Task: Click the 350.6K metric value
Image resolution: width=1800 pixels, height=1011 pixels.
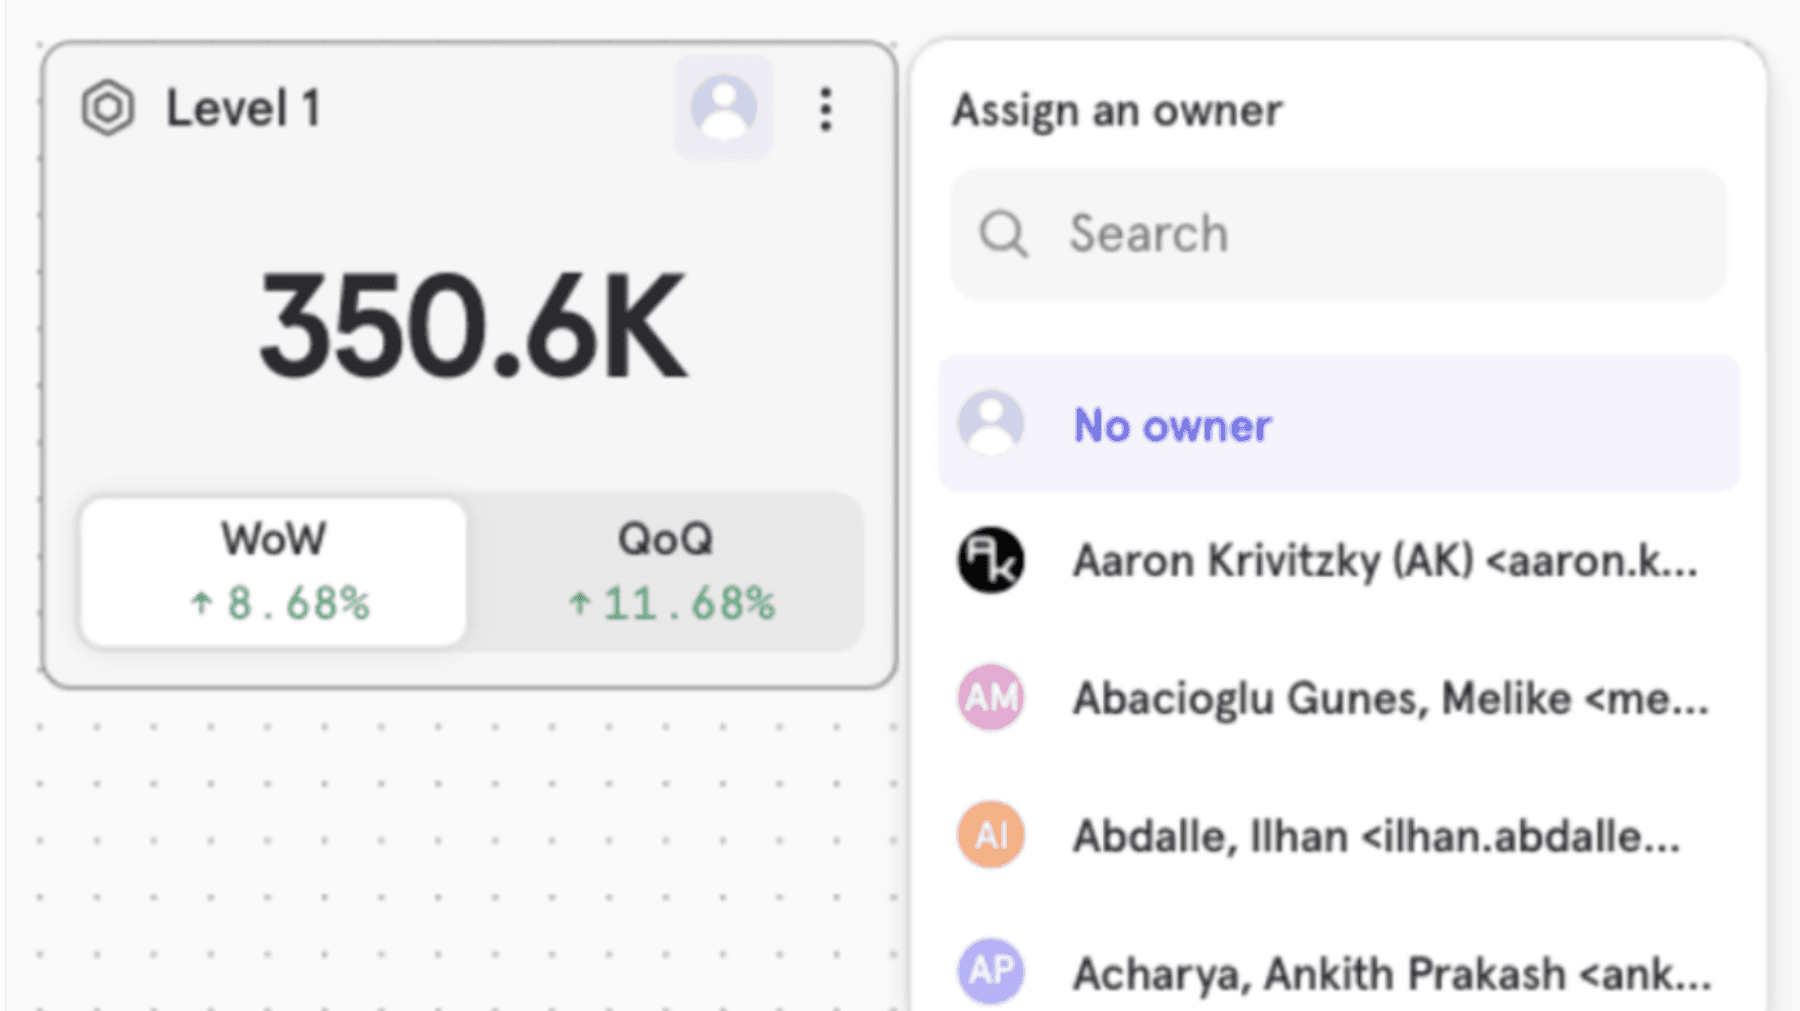Action: coord(472,326)
